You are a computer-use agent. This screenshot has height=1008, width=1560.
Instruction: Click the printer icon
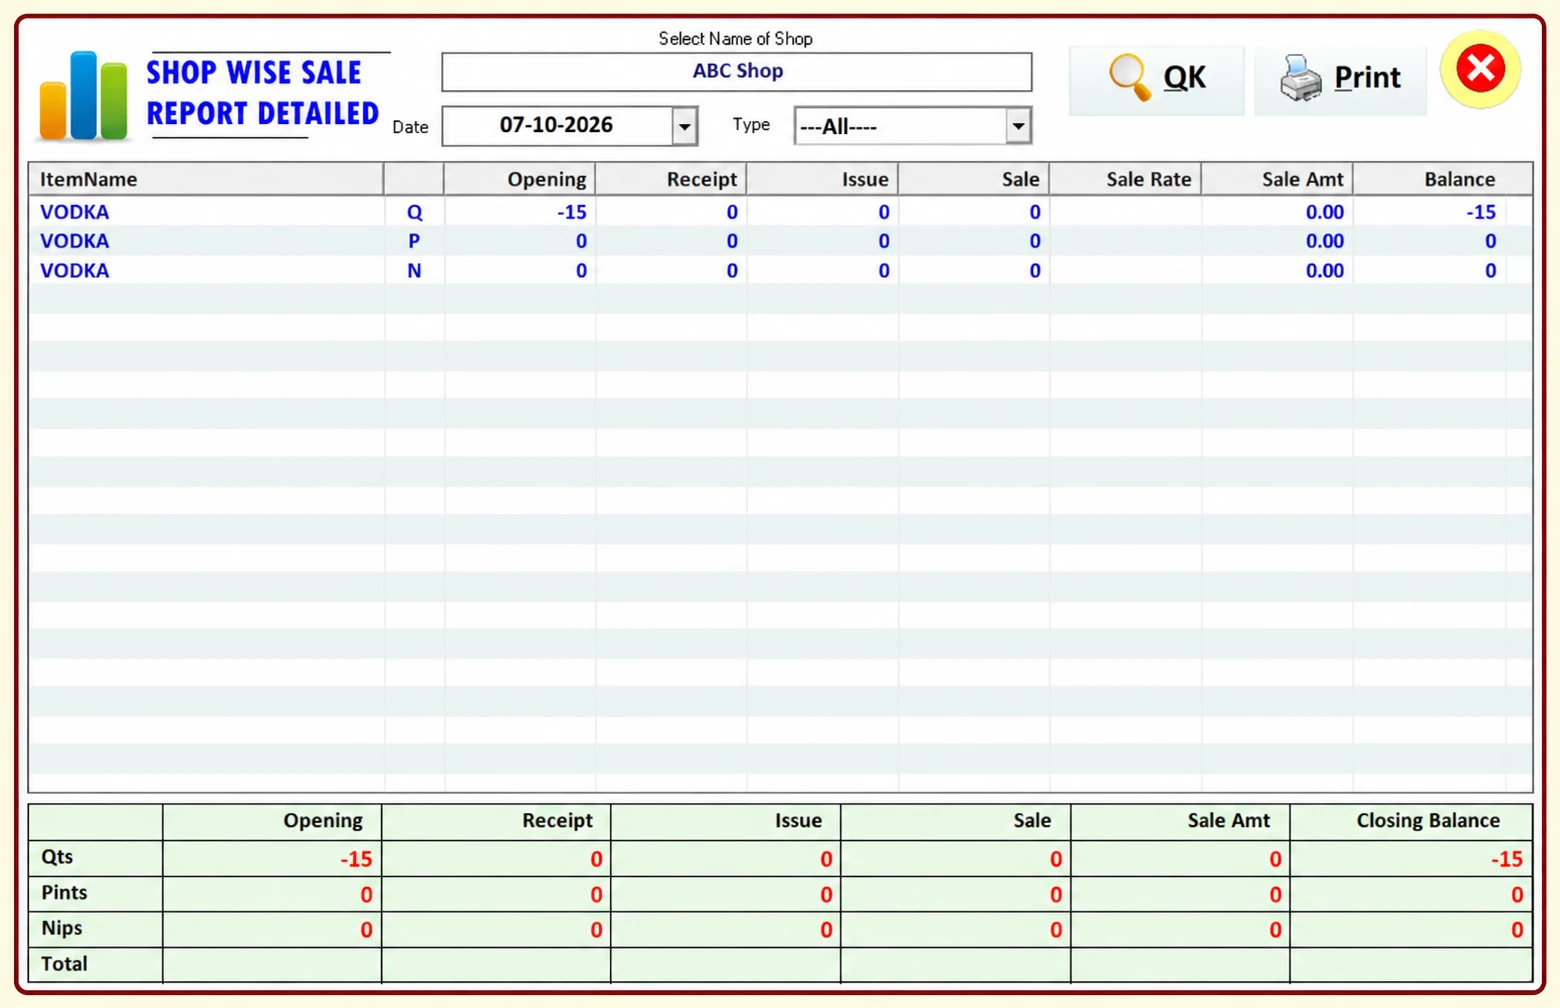(1301, 78)
